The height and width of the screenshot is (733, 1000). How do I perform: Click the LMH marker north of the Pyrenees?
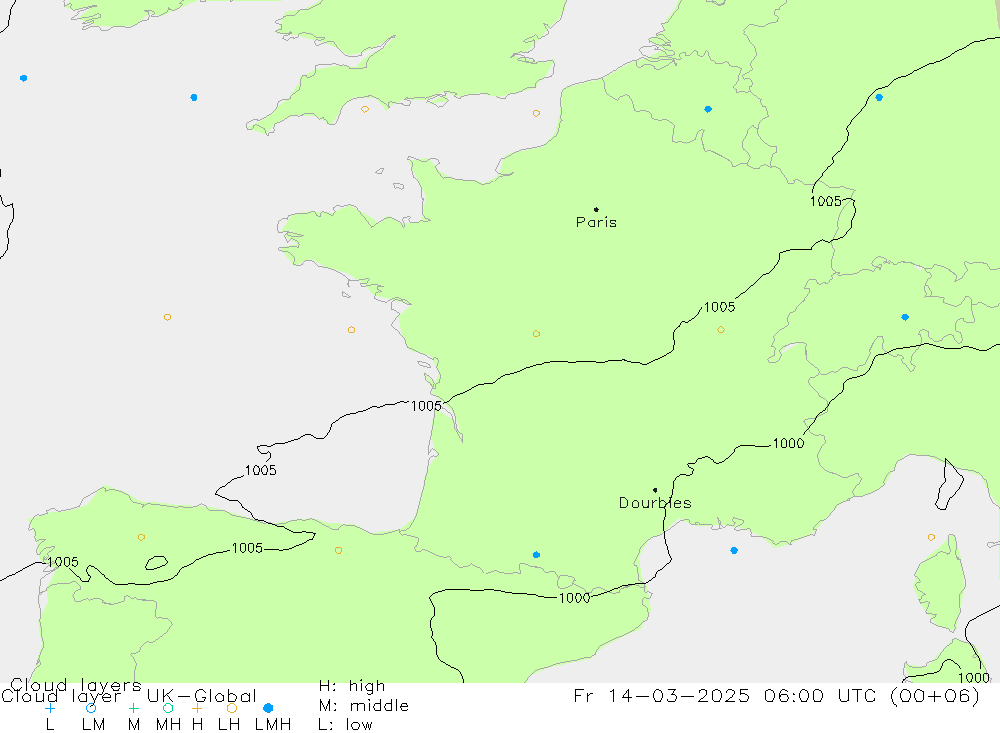[x=536, y=554]
